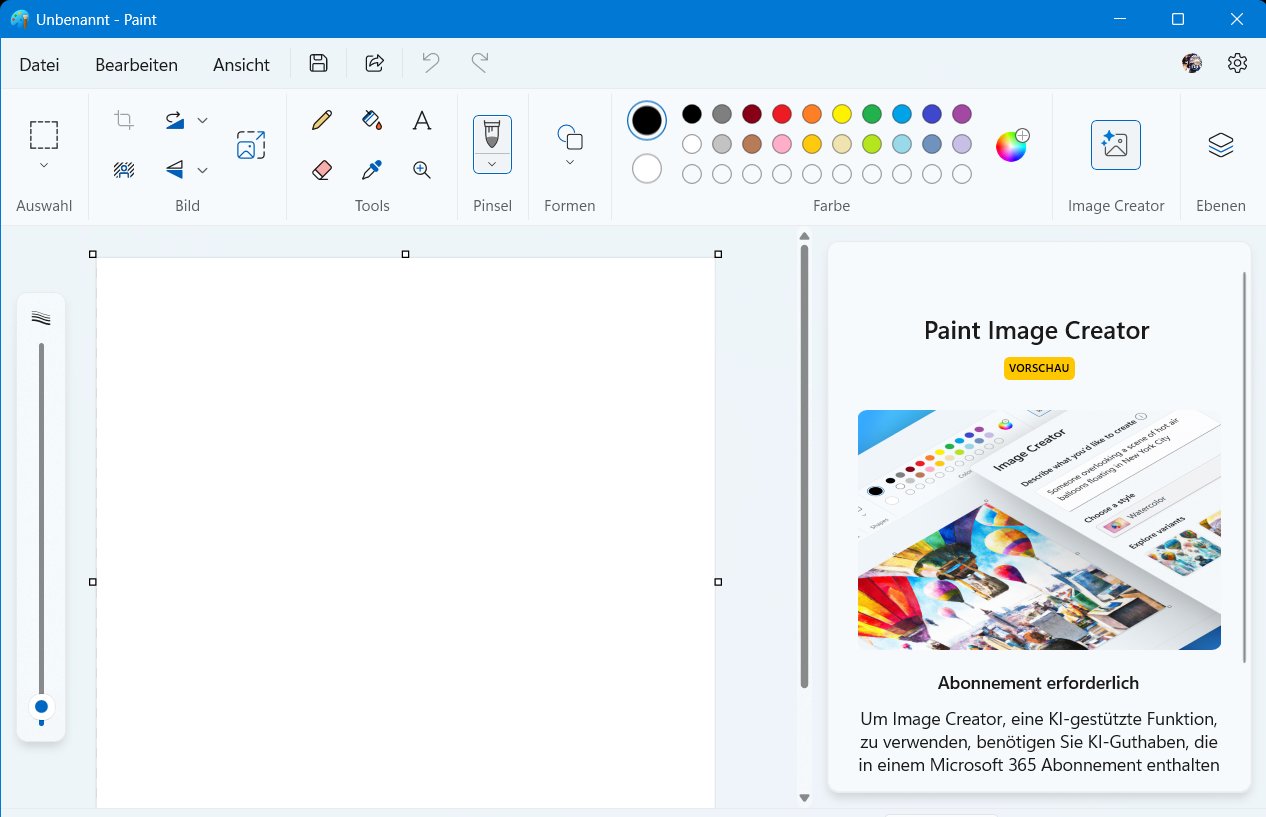
Task: Expand the Auswahl selection dropdown arrow
Action: [x=44, y=165]
